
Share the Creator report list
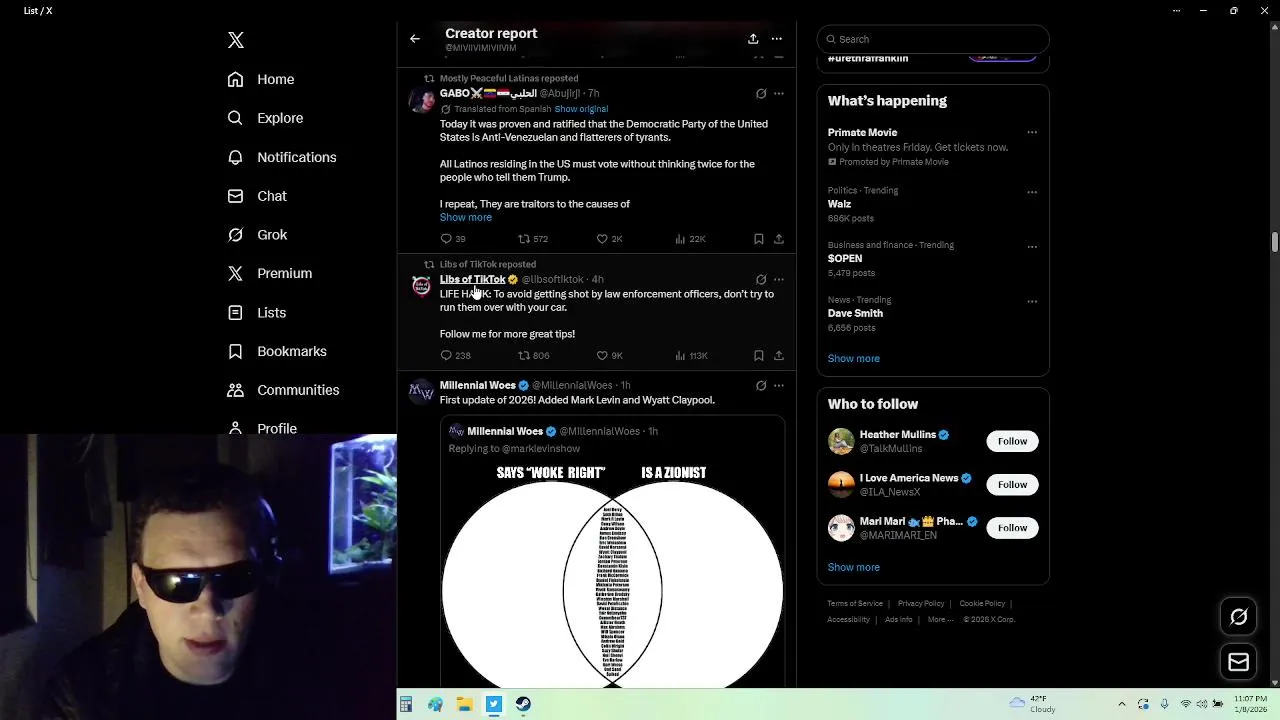(753, 39)
